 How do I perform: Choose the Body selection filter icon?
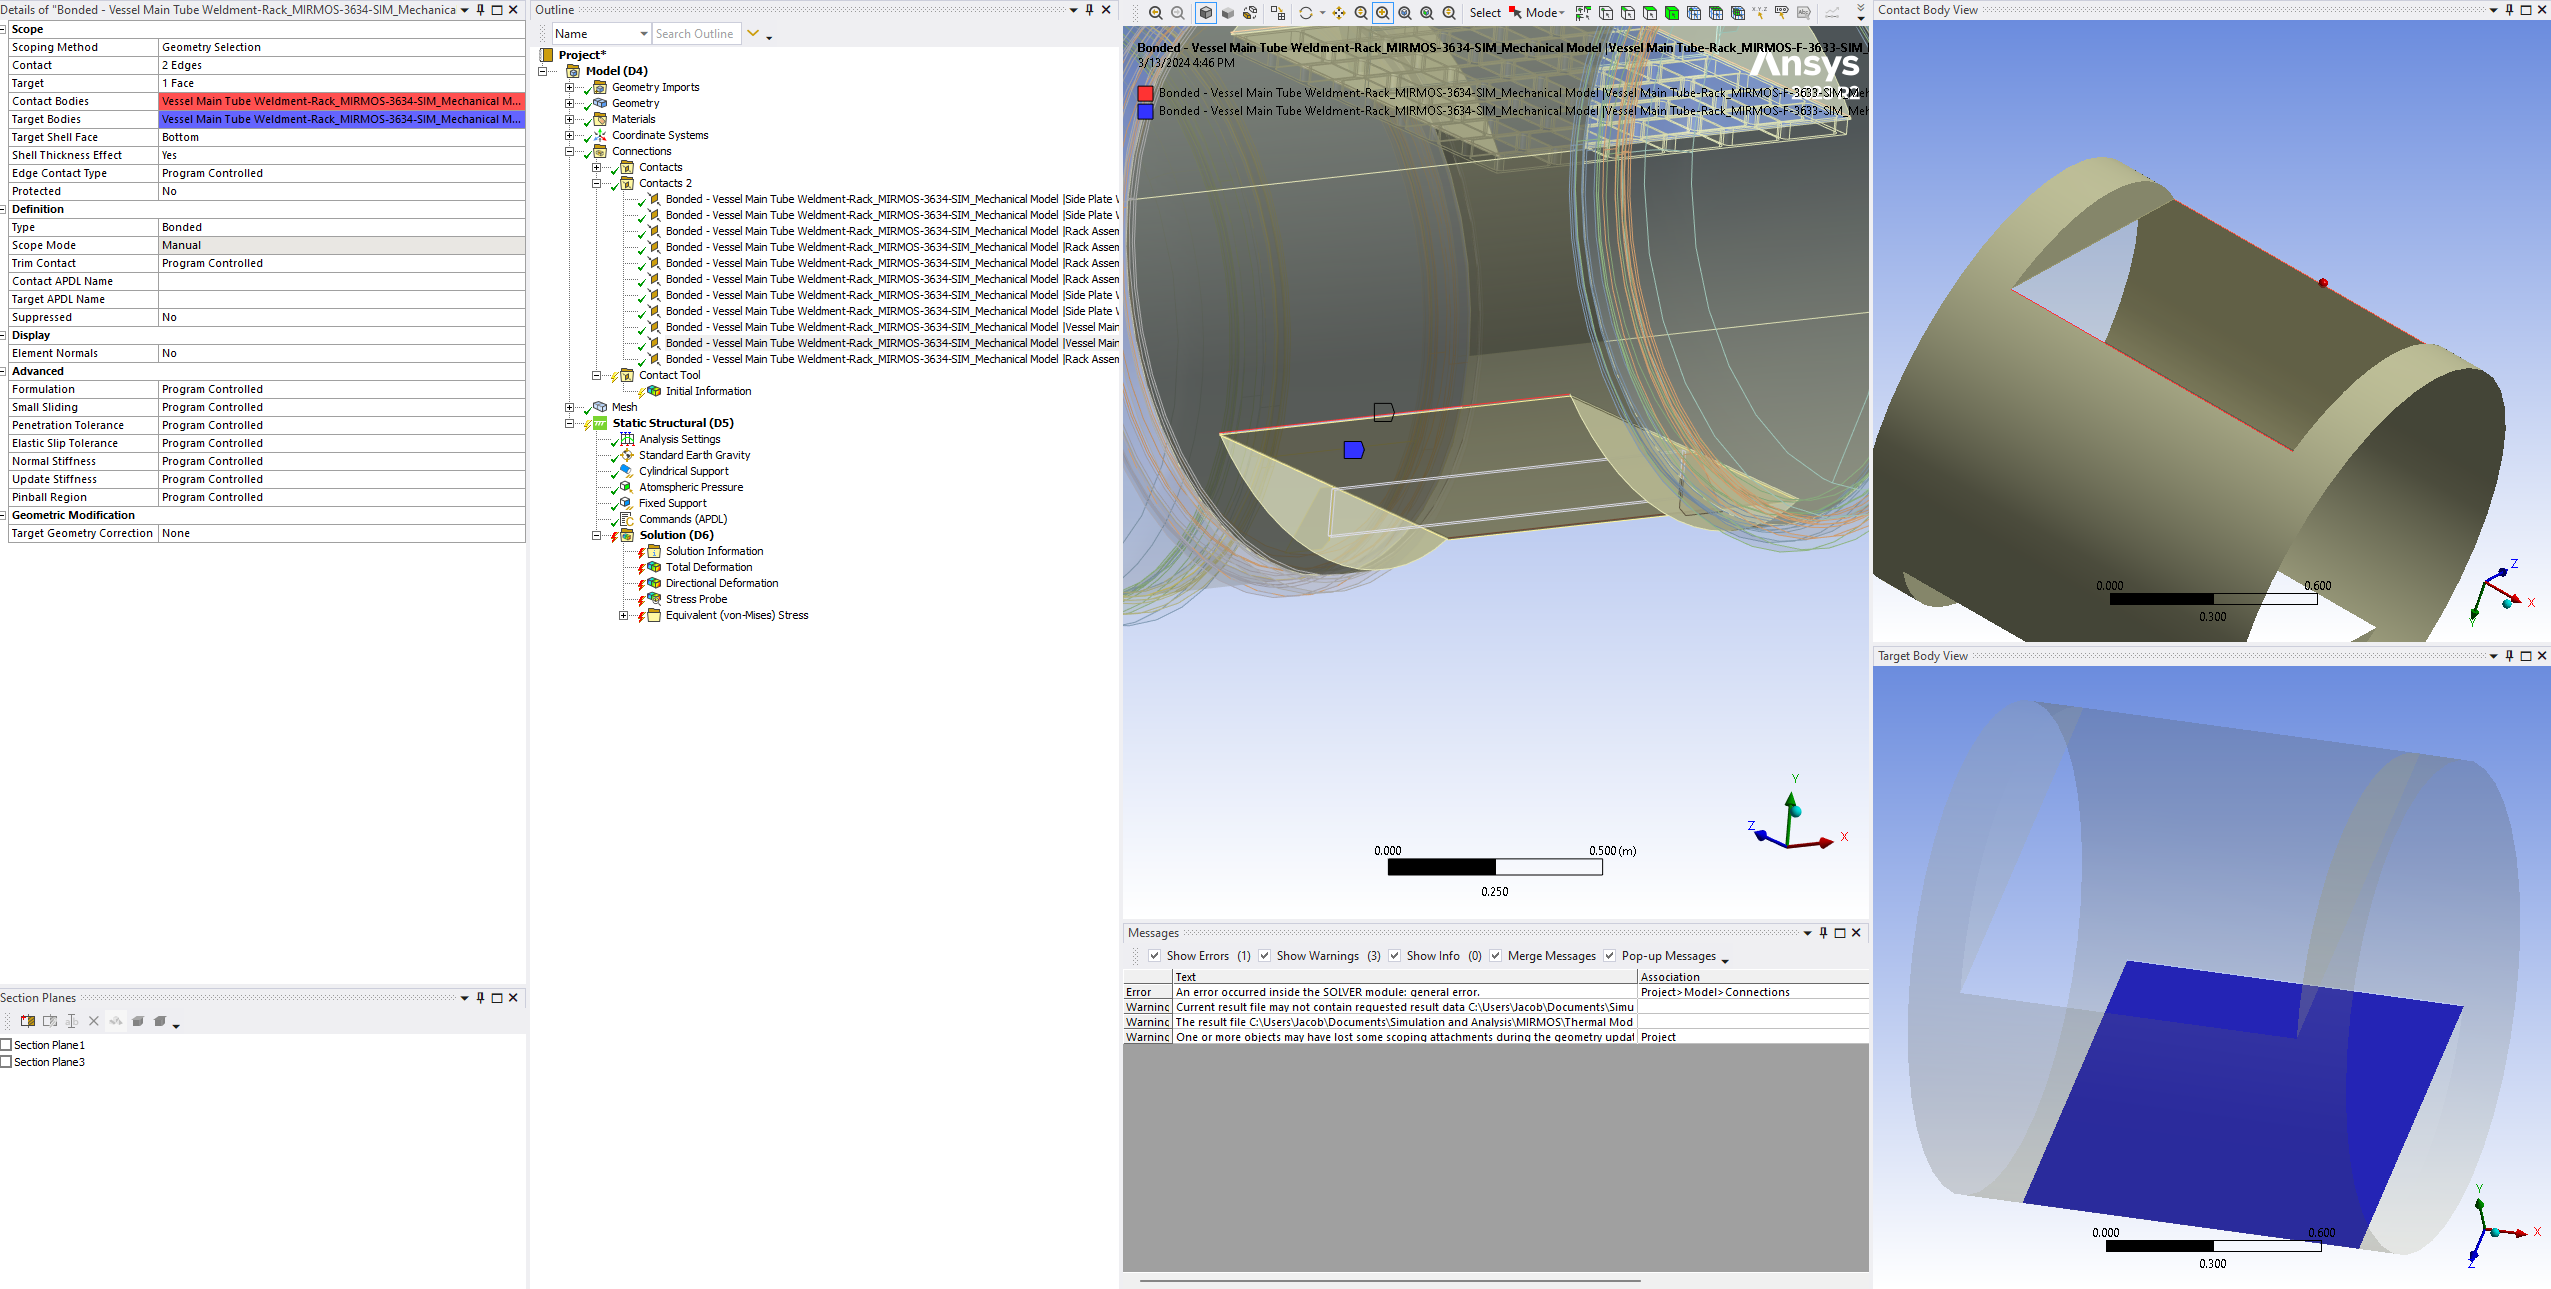point(1671,13)
